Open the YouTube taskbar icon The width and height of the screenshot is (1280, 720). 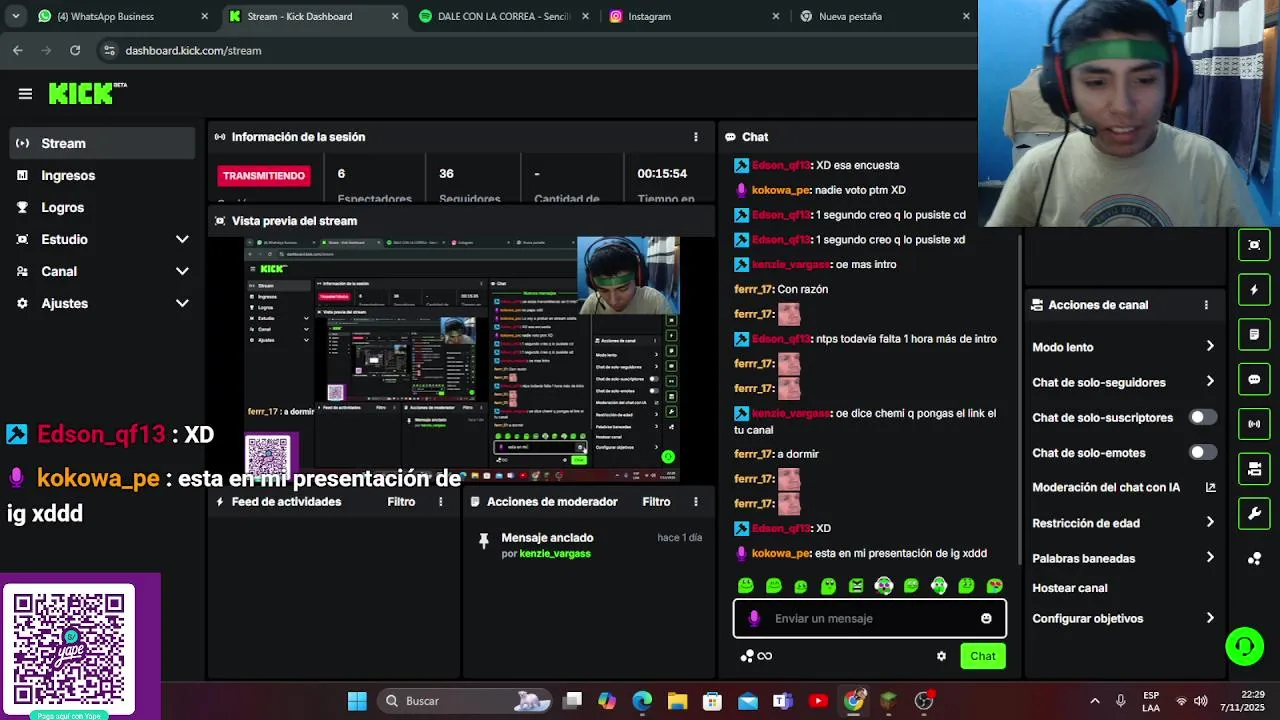[x=818, y=701]
